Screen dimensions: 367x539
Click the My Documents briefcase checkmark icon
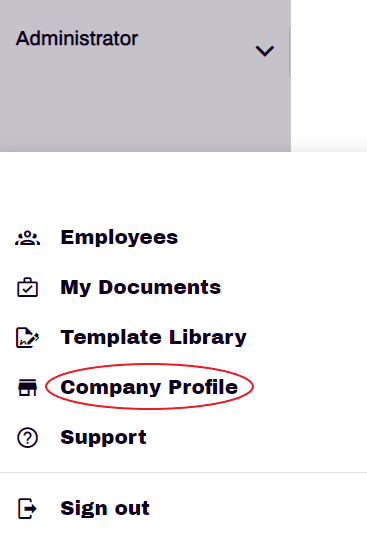click(x=27, y=287)
